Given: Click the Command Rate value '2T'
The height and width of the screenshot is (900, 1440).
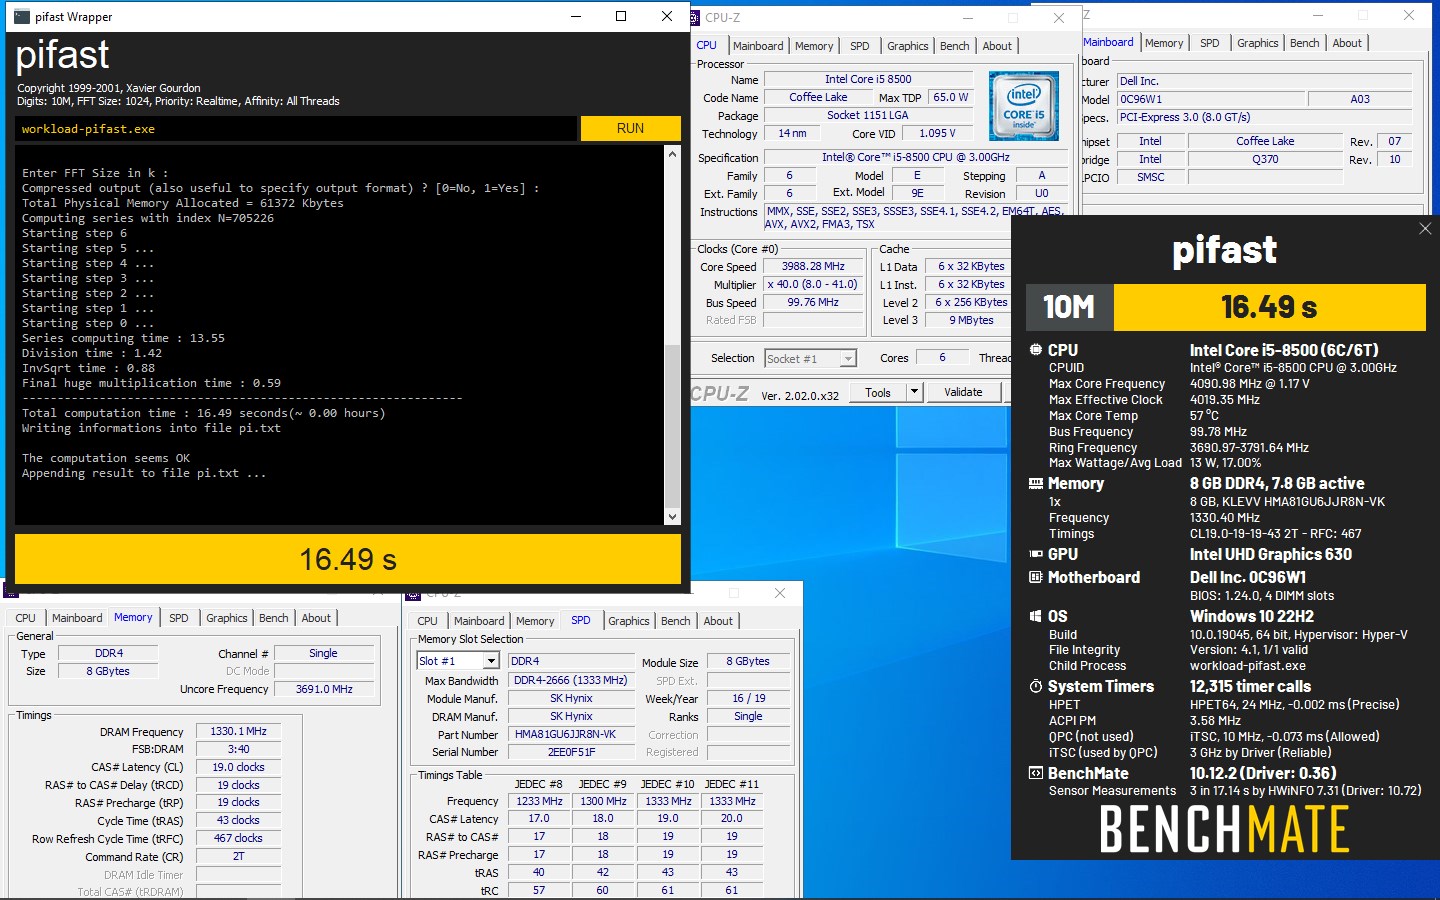Looking at the screenshot, I should tap(239, 856).
